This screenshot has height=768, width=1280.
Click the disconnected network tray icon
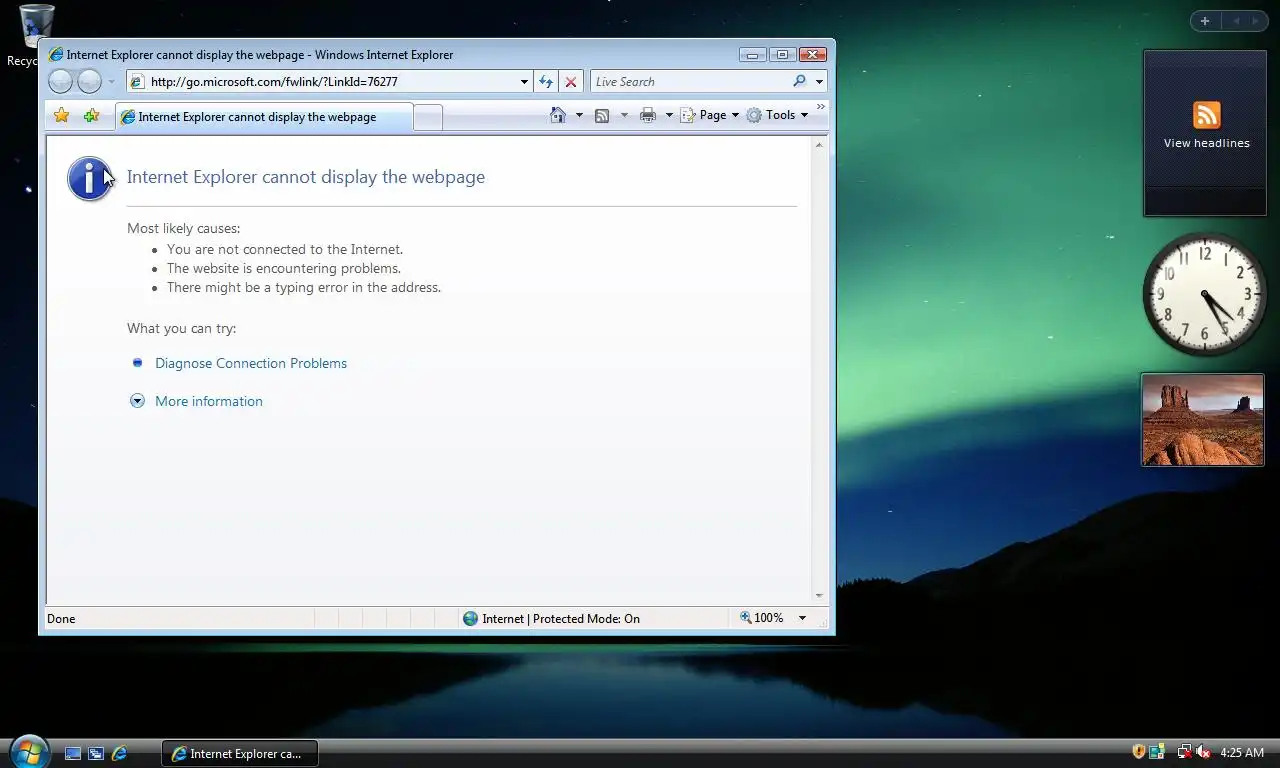[x=1184, y=752]
